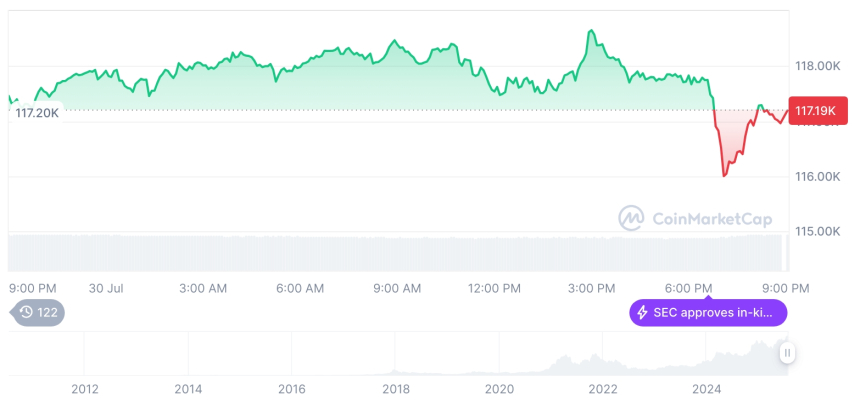Viewport: 860px width, 401px height.
Task: Pick 2016 on the navigator timeline
Action: pos(291,388)
